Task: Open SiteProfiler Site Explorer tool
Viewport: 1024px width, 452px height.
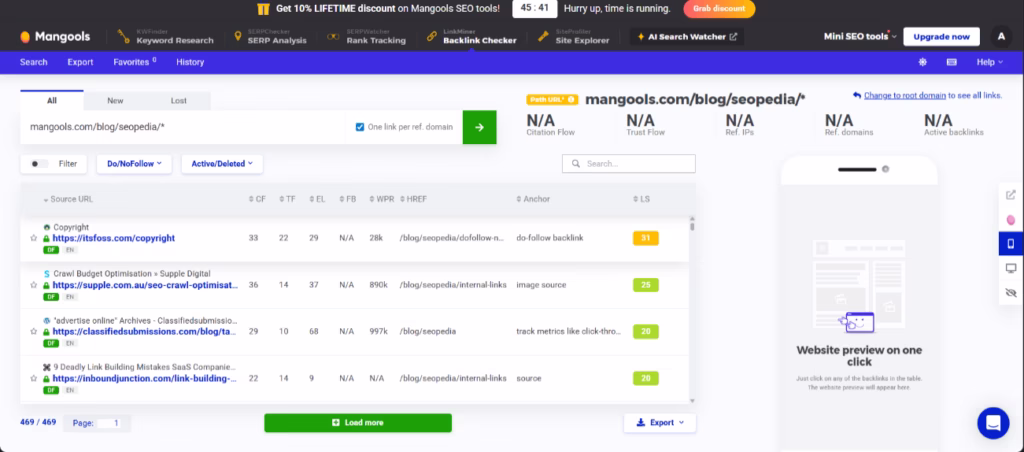Action: pos(573,37)
